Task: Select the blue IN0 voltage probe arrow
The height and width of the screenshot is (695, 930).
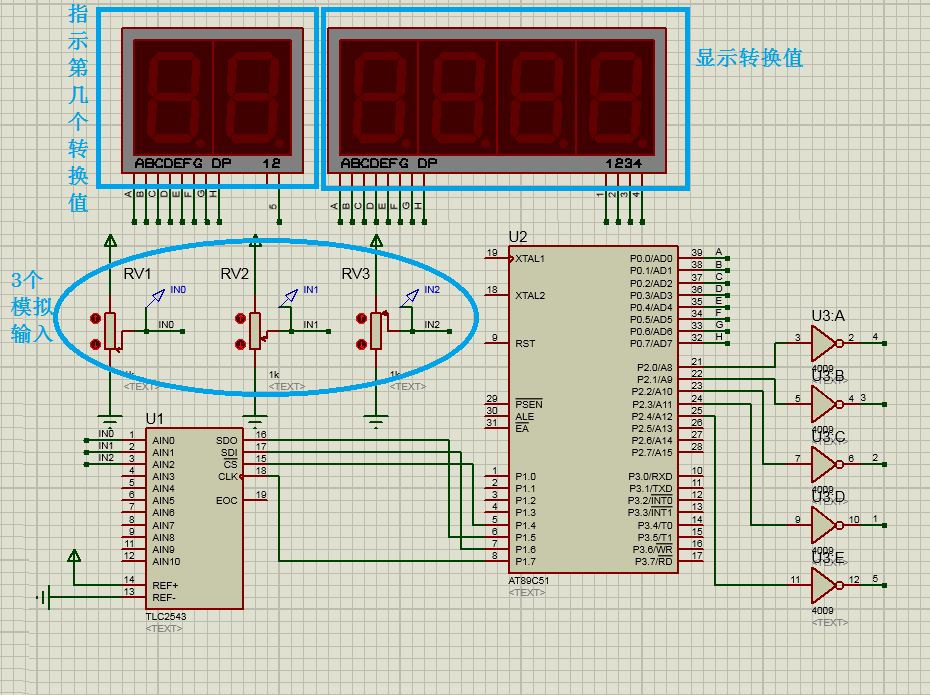Action: tap(155, 298)
